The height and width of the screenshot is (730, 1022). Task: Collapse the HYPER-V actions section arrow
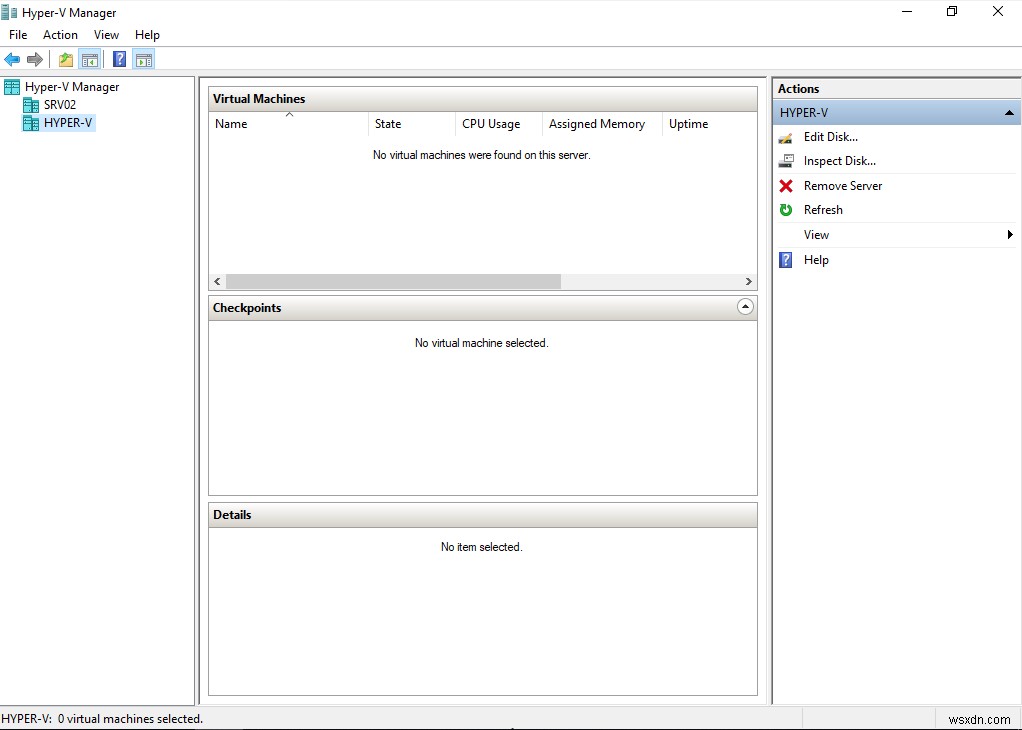(1009, 113)
